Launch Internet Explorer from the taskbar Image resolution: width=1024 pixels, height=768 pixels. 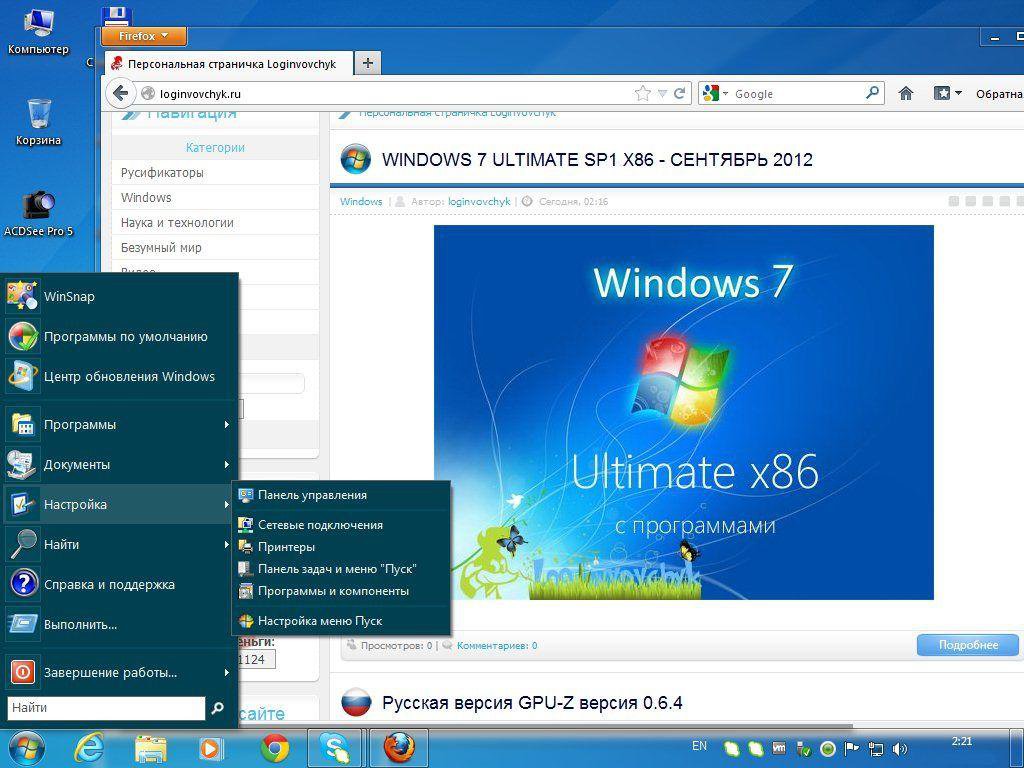(89, 747)
